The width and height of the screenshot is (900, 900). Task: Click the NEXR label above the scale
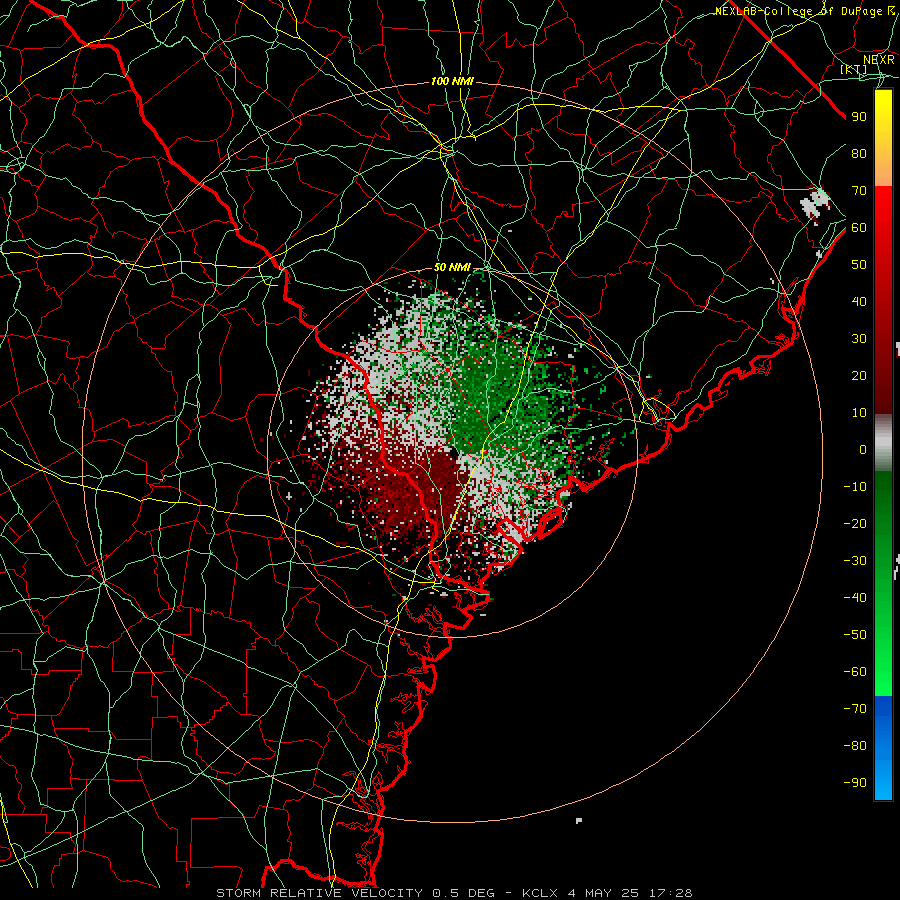tap(879, 59)
